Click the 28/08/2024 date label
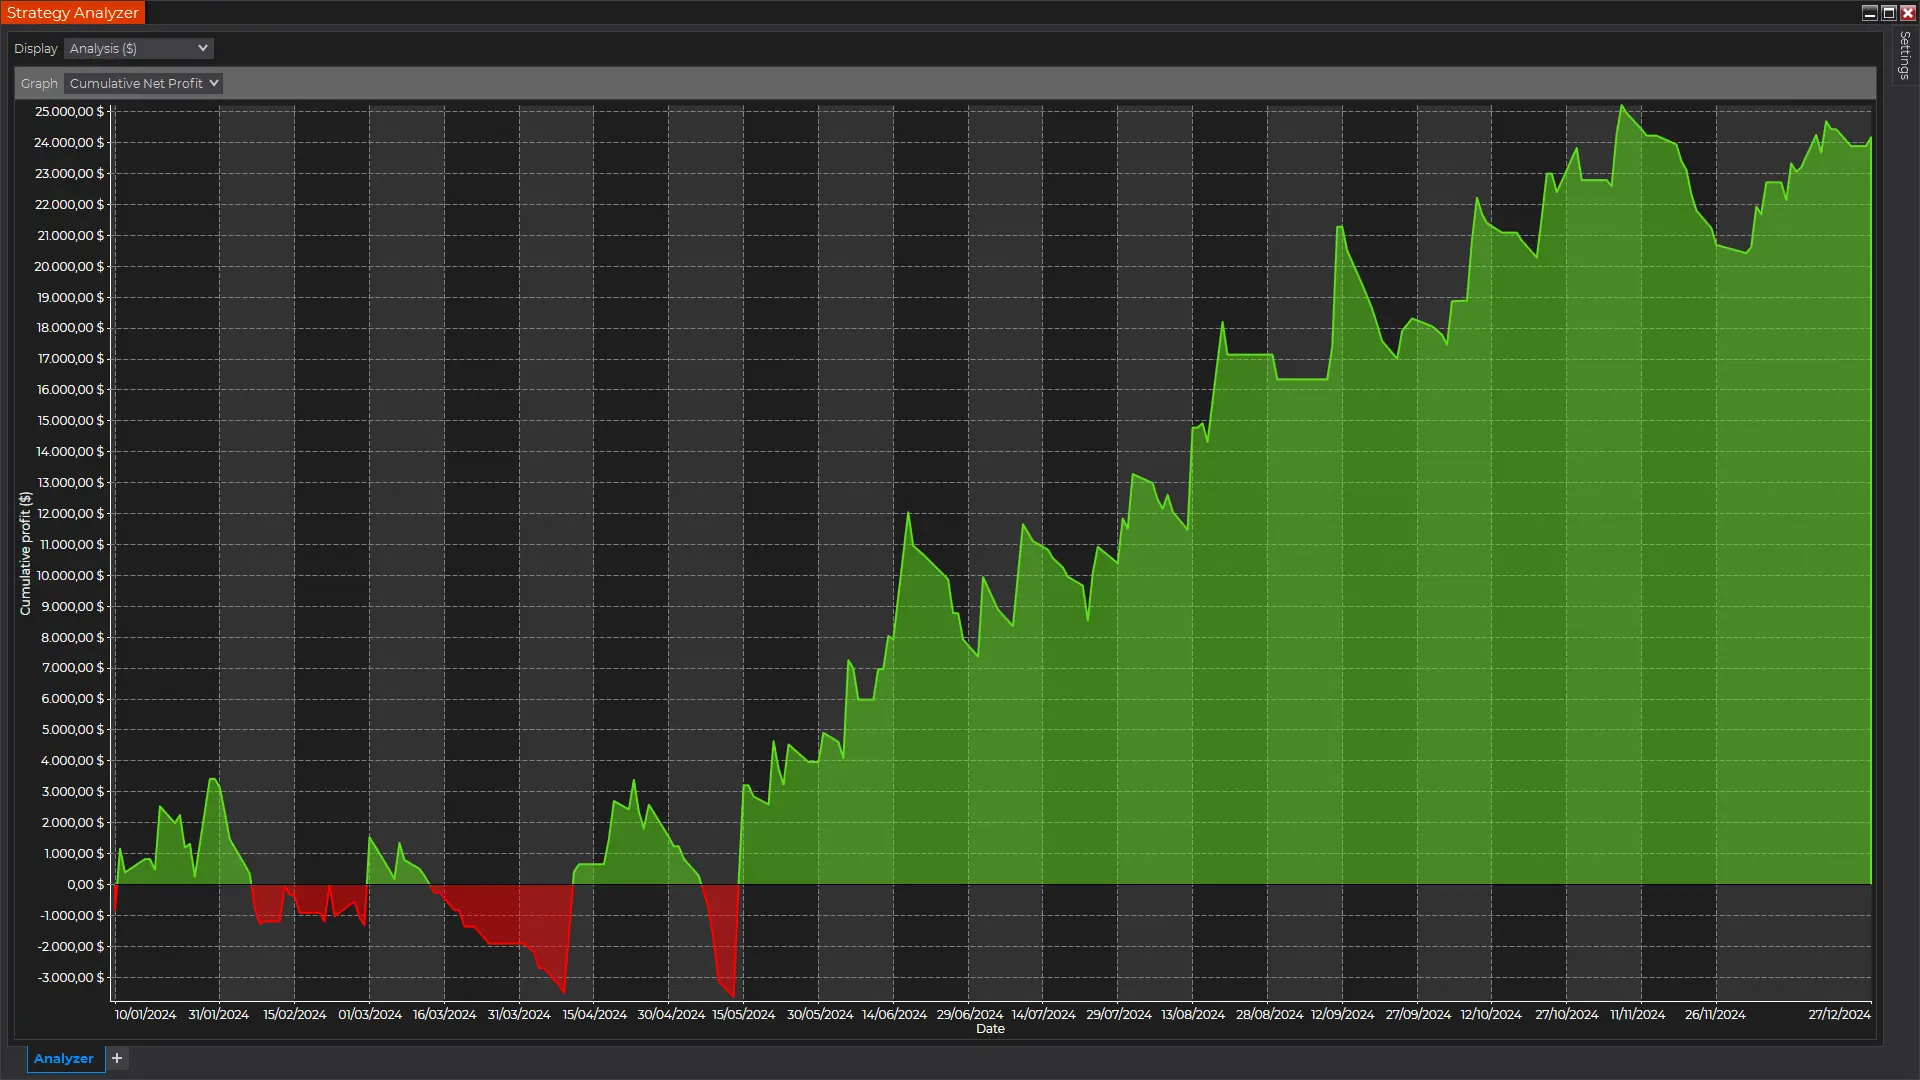Viewport: 1920px width, 1080px height. tap(1269, 1014)
